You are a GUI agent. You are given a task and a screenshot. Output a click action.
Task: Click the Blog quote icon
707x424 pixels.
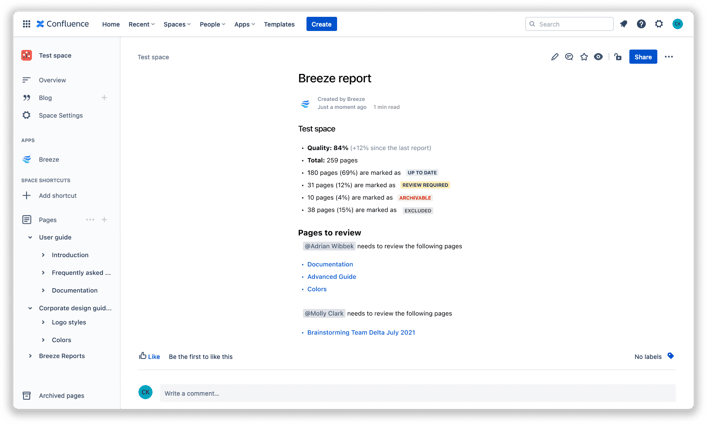point(27,97)
